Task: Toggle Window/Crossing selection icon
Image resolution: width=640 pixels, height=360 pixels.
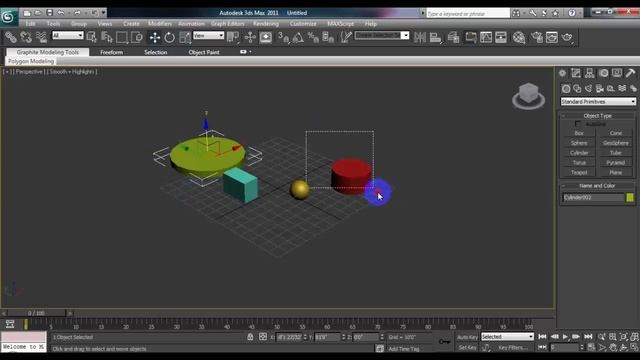Action: coord(137,38)
